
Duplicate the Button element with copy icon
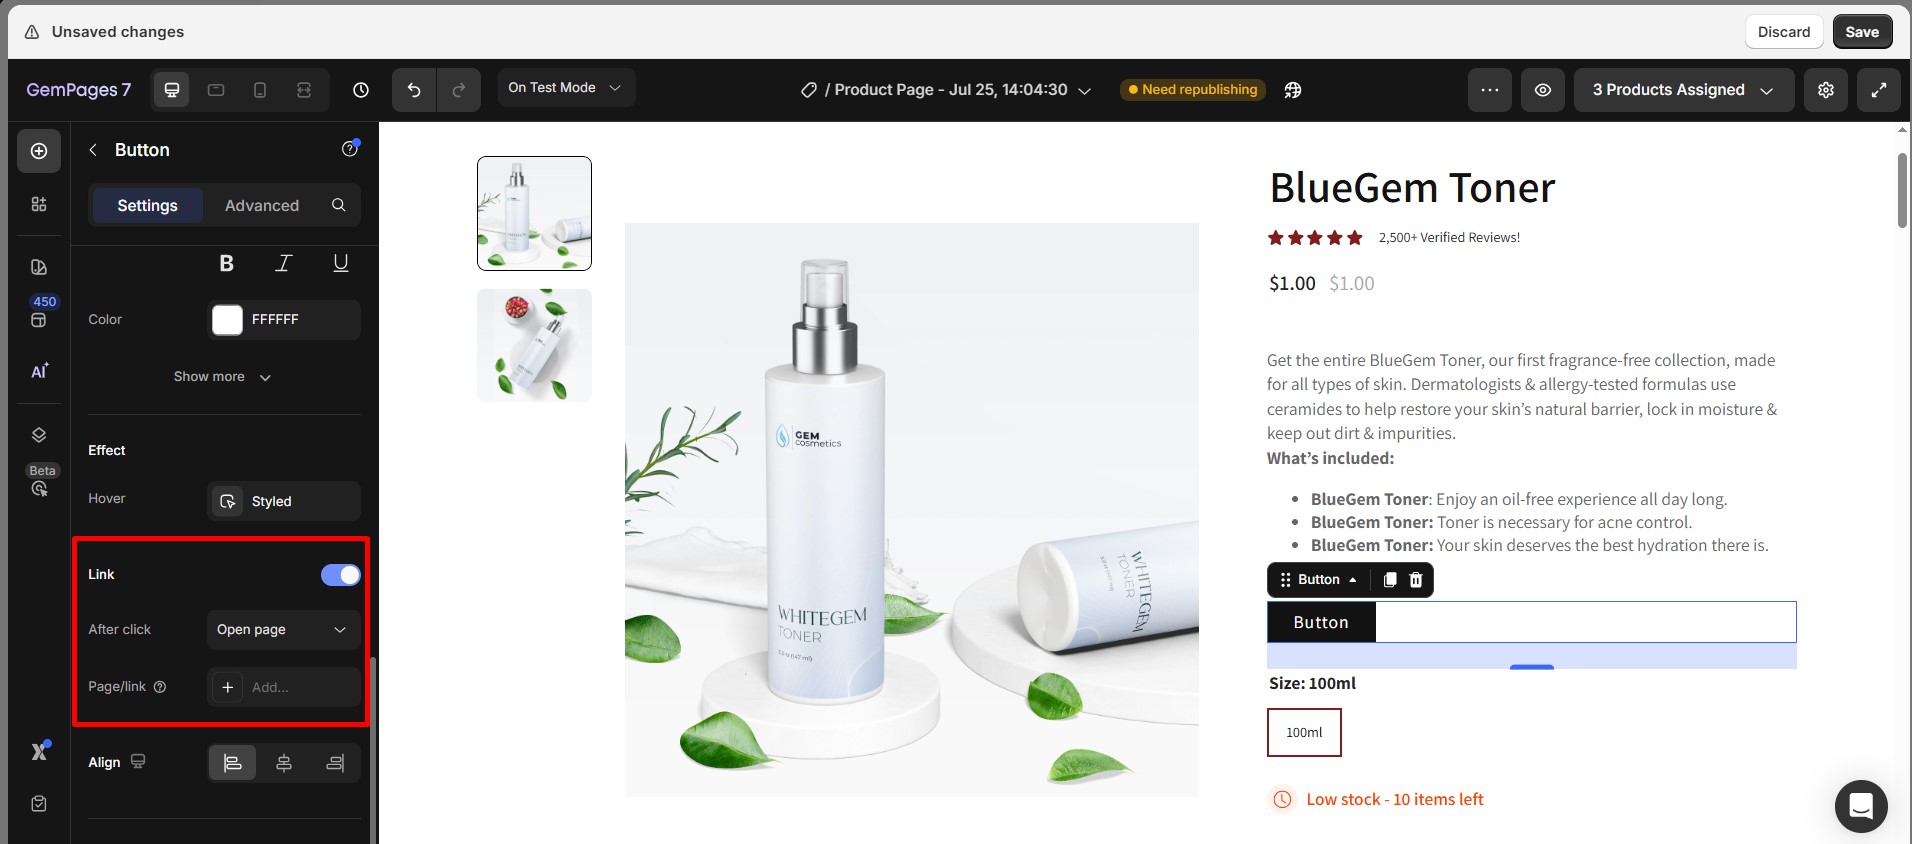(x=1389, y=580)
